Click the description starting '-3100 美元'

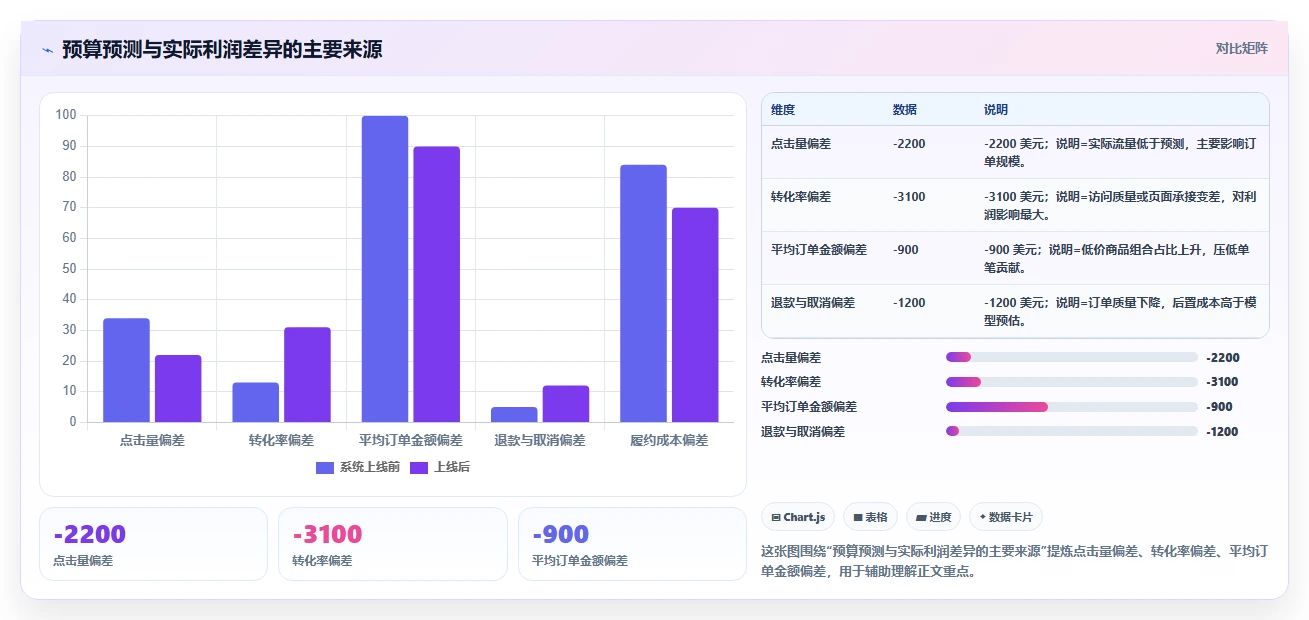click(1120, 205)
